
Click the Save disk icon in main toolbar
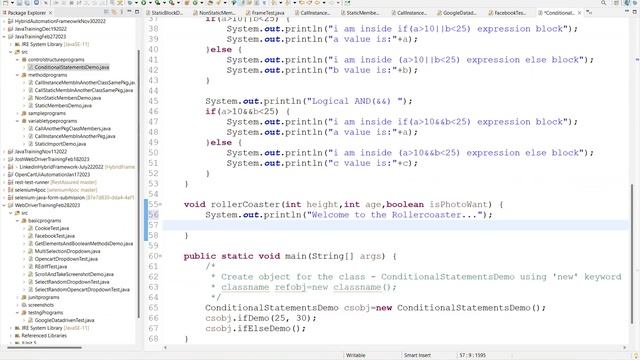pos(19,3)
